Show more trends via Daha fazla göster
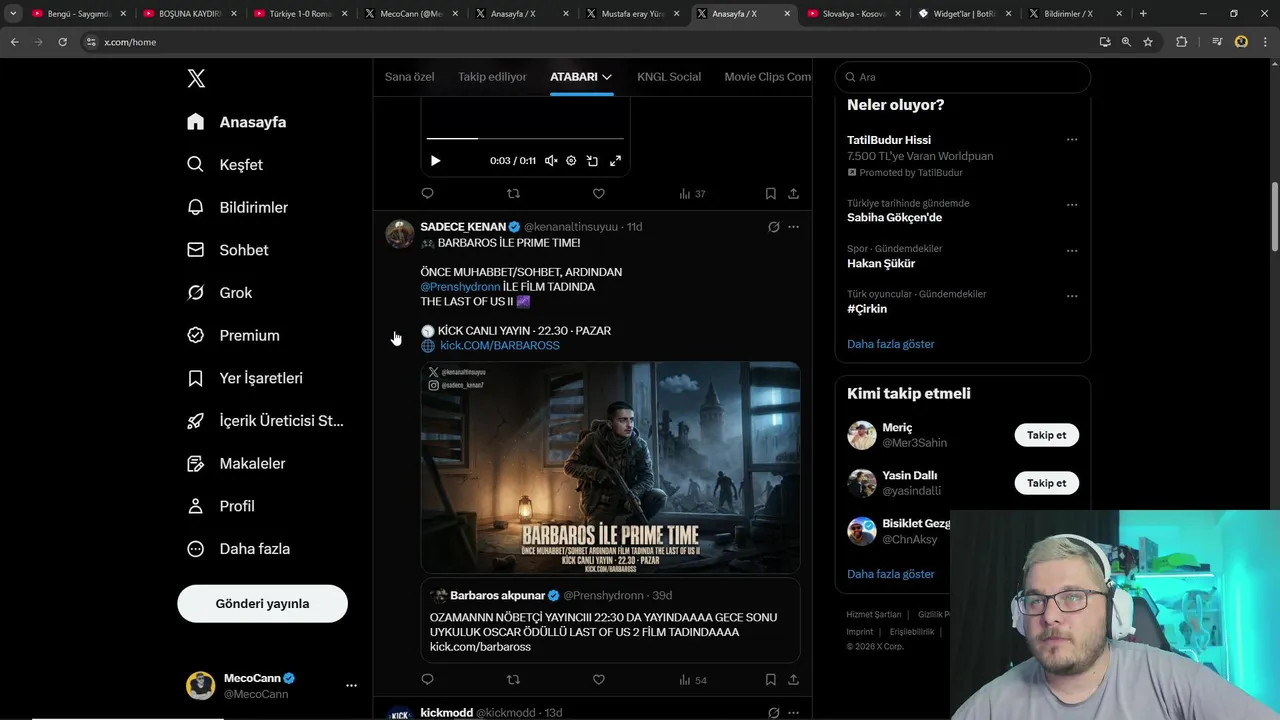 (x=890, y=344)
